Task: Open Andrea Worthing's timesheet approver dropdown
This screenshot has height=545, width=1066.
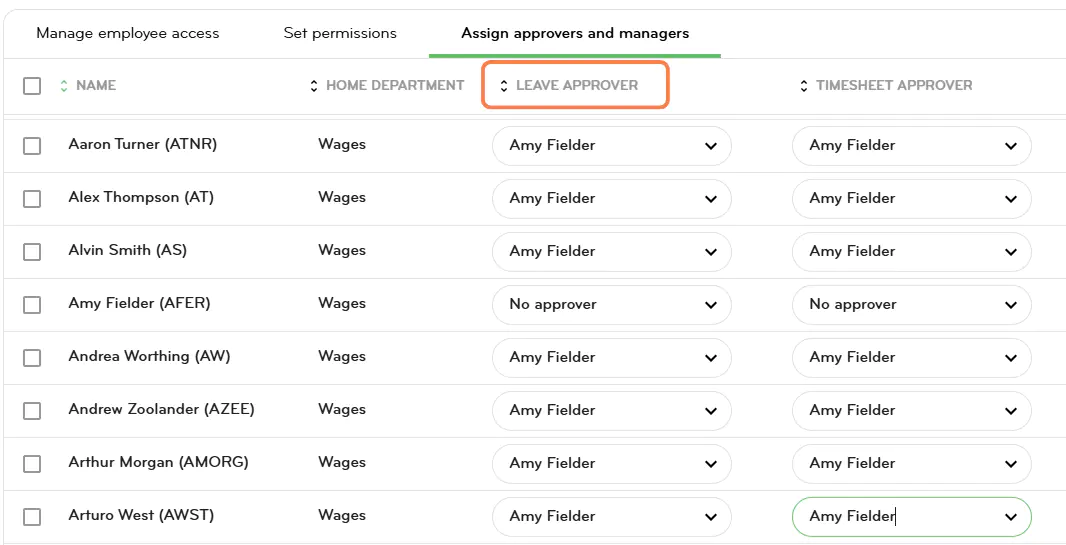Action: coord(912,357)
